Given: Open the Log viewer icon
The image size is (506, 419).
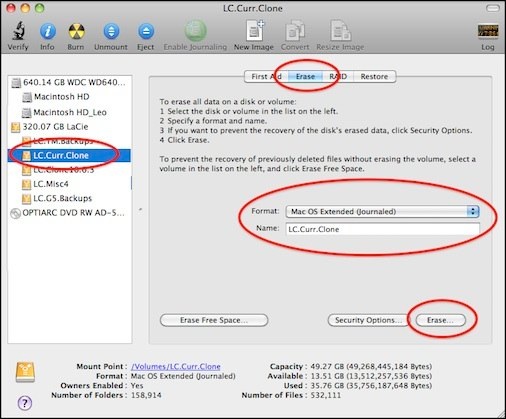Looking at the screenshot, I should point(488,31).
